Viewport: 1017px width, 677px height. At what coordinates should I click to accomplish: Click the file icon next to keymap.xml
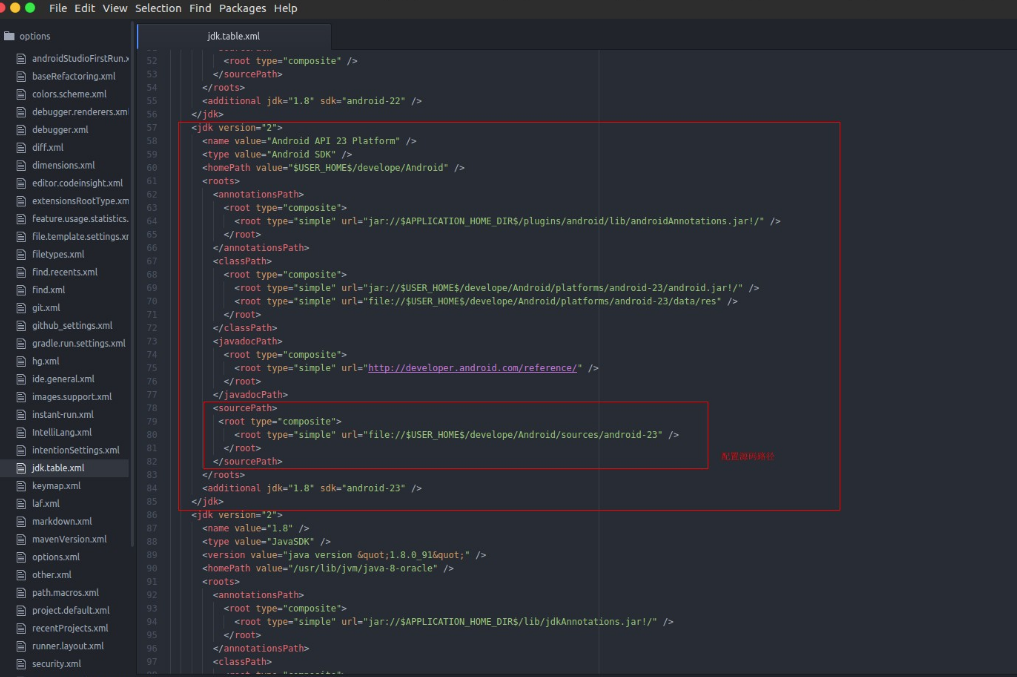23,486
